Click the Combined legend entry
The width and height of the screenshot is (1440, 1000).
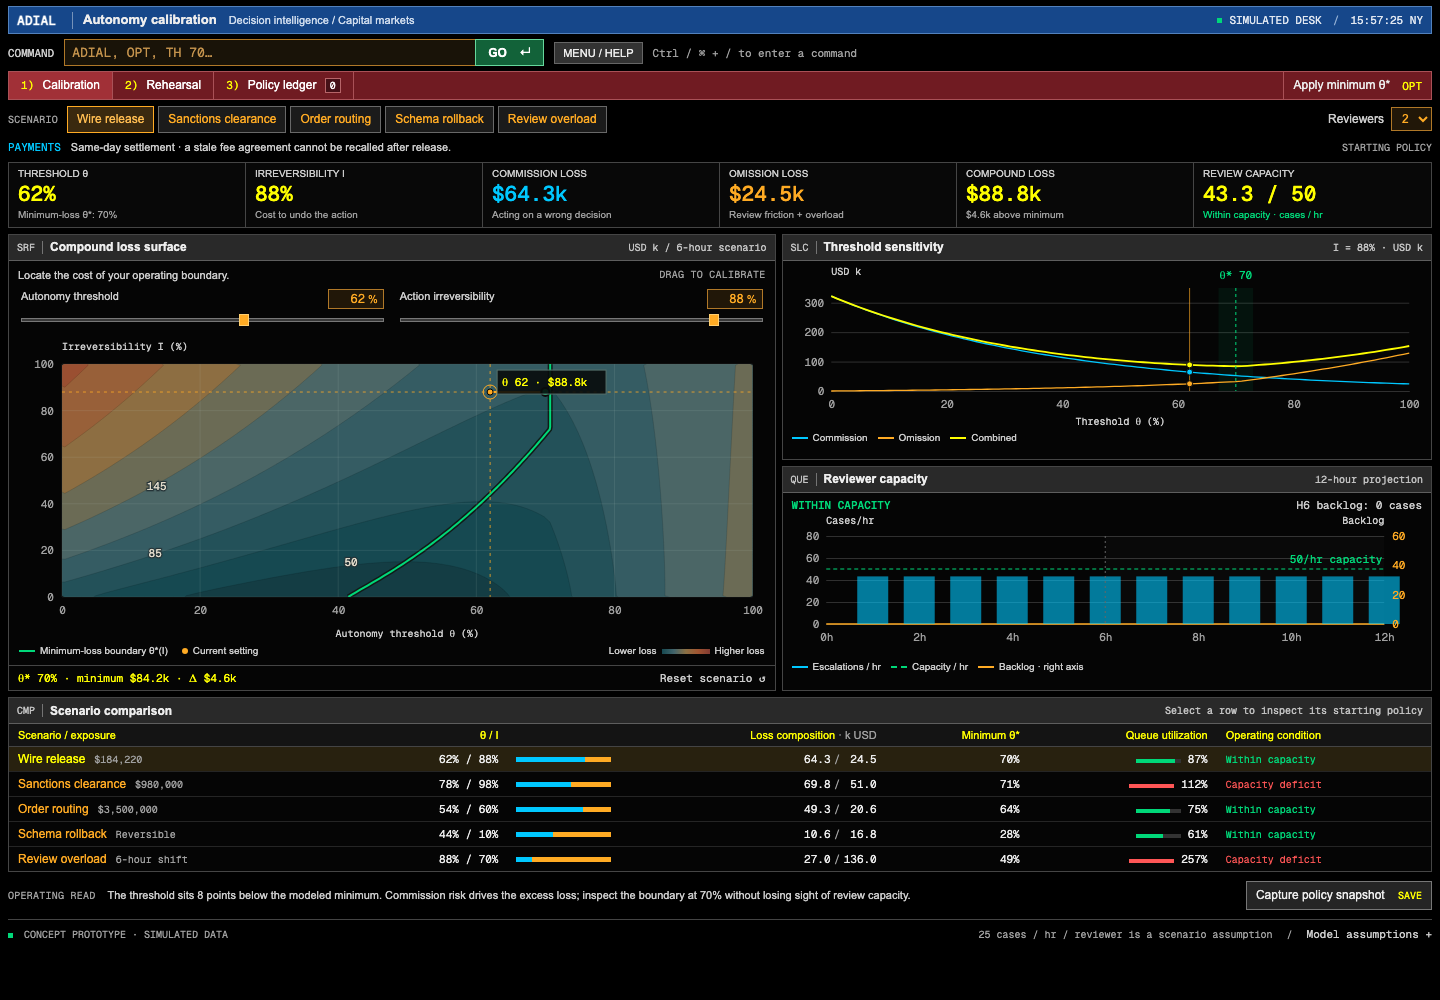984,438
